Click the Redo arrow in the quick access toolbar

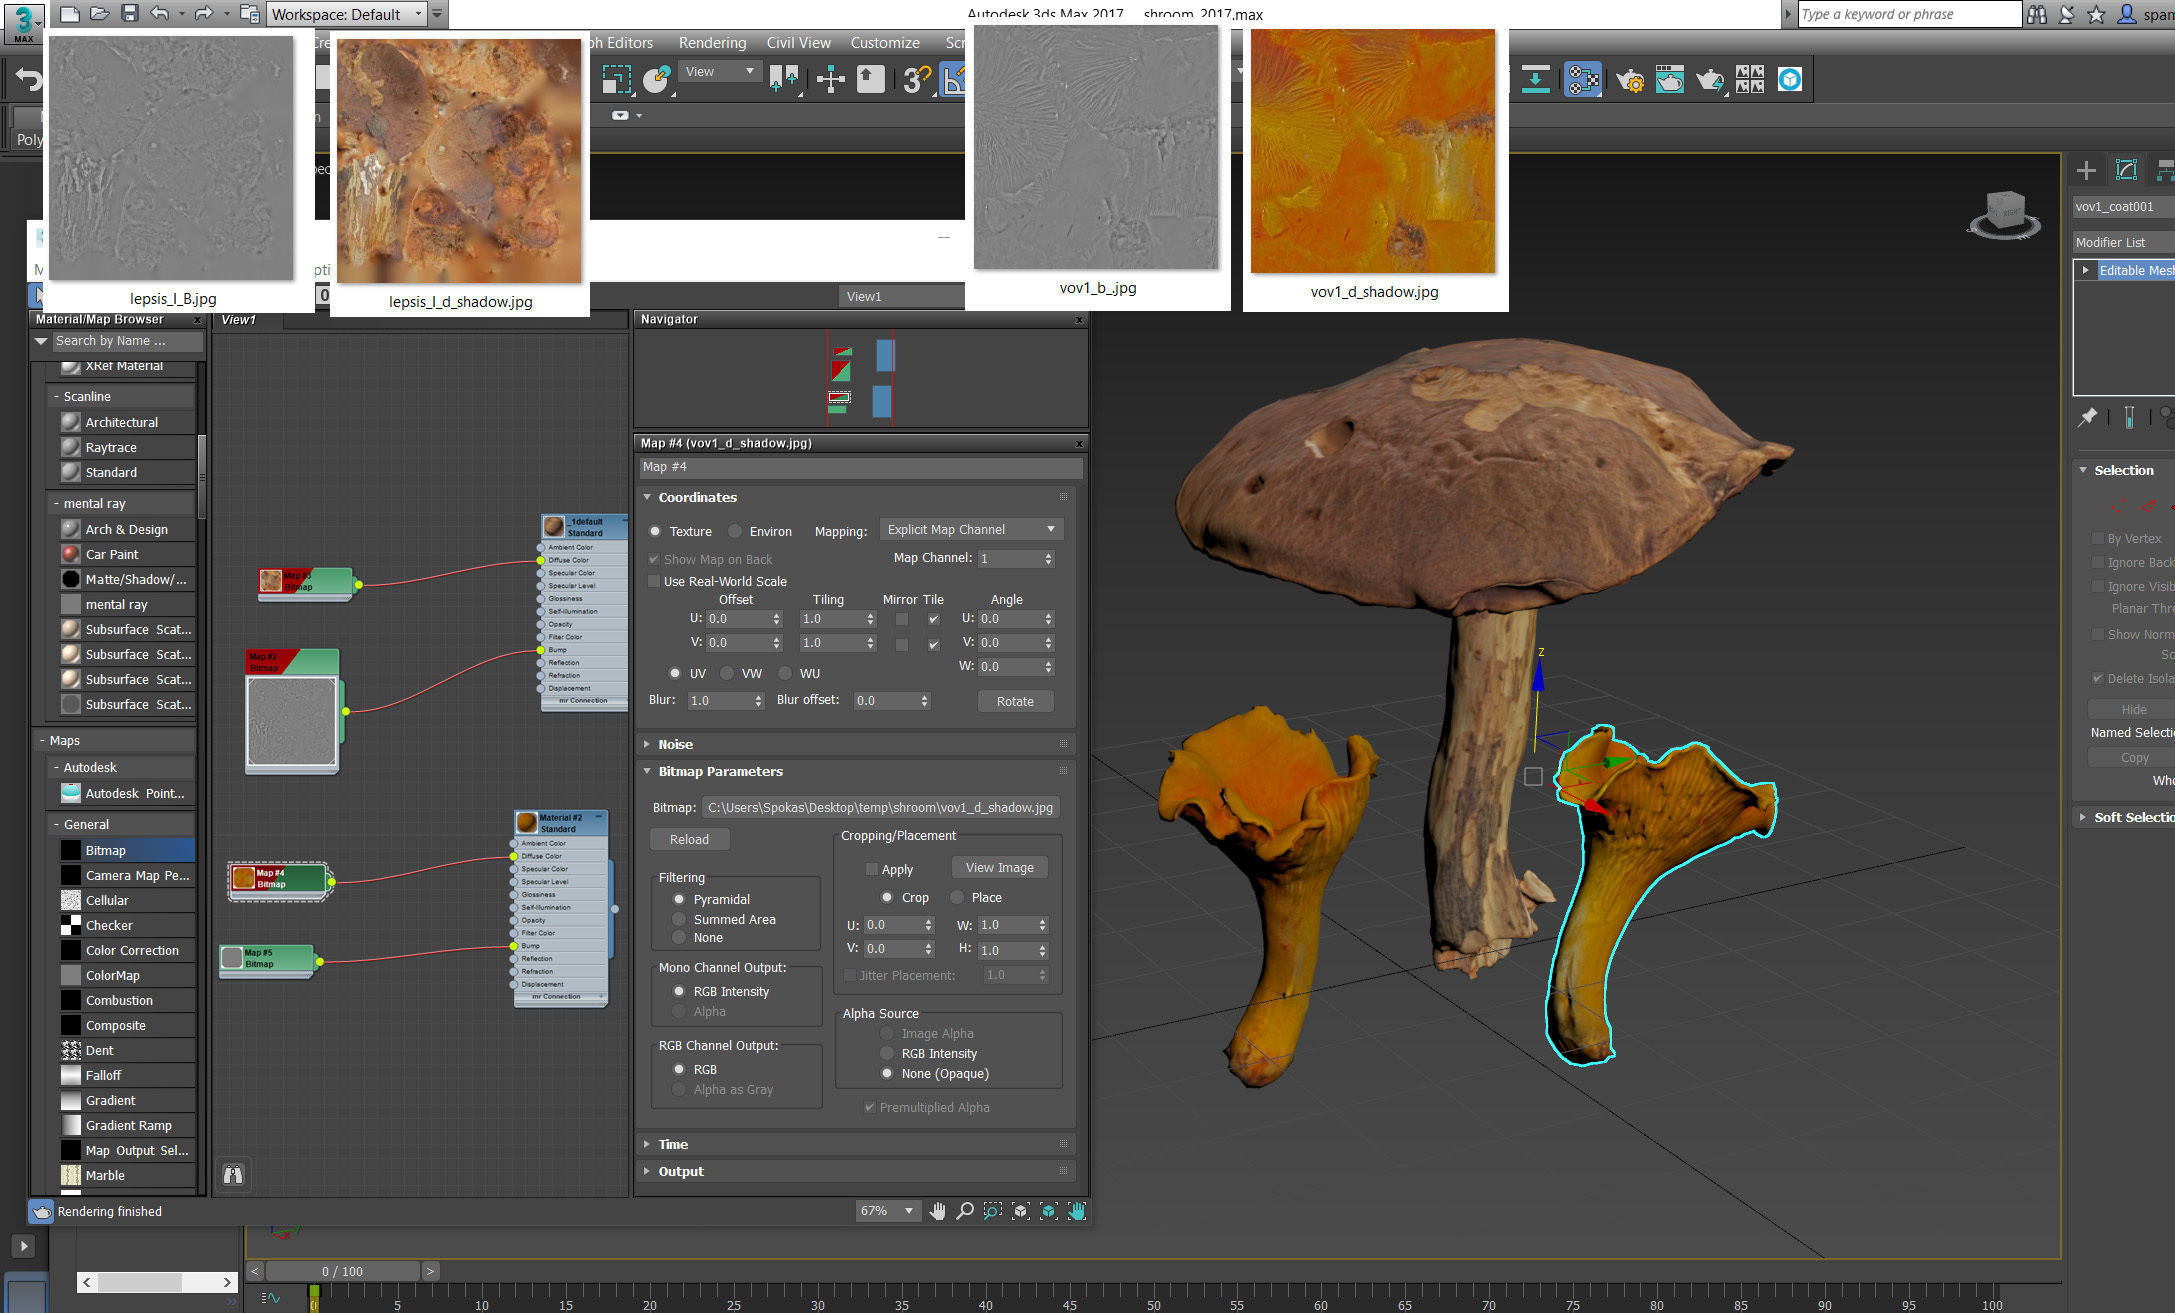(203, 14)
